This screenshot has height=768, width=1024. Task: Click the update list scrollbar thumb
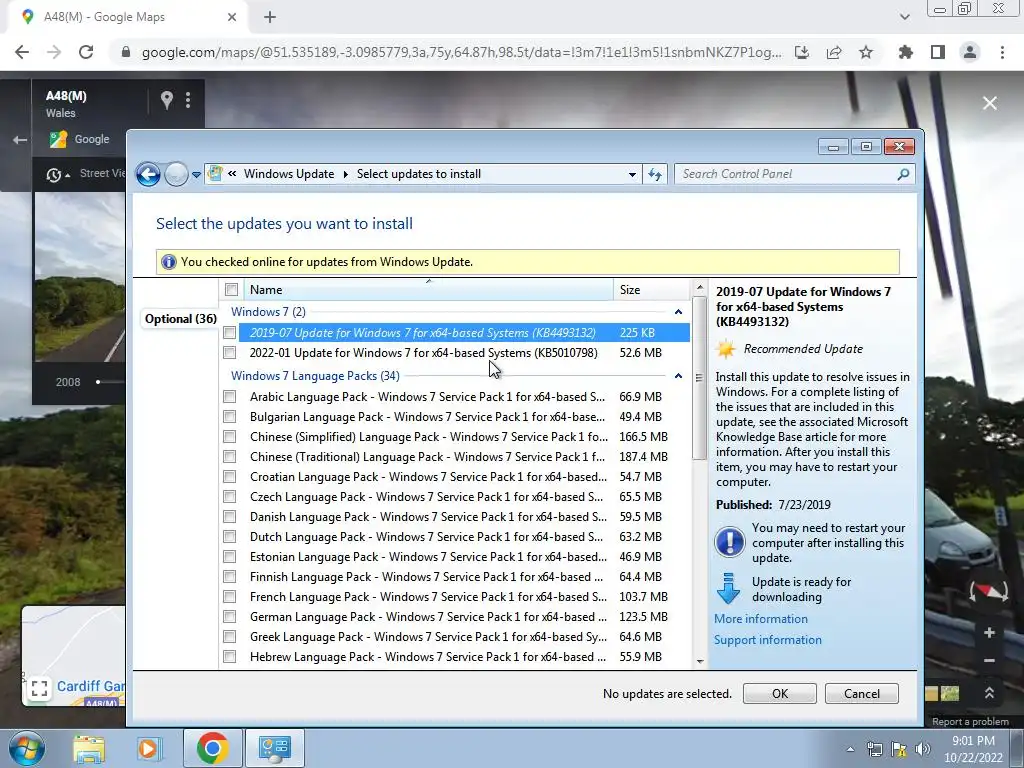coord(699,377)
